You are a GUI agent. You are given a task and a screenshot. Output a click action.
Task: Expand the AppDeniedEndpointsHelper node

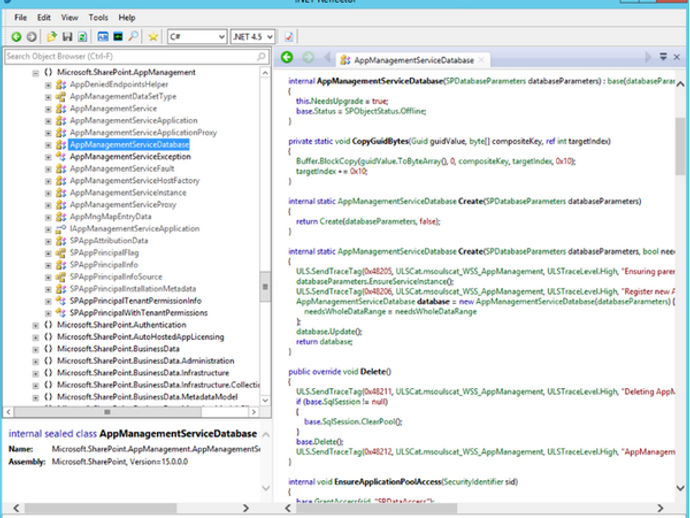tap(48, 85)
